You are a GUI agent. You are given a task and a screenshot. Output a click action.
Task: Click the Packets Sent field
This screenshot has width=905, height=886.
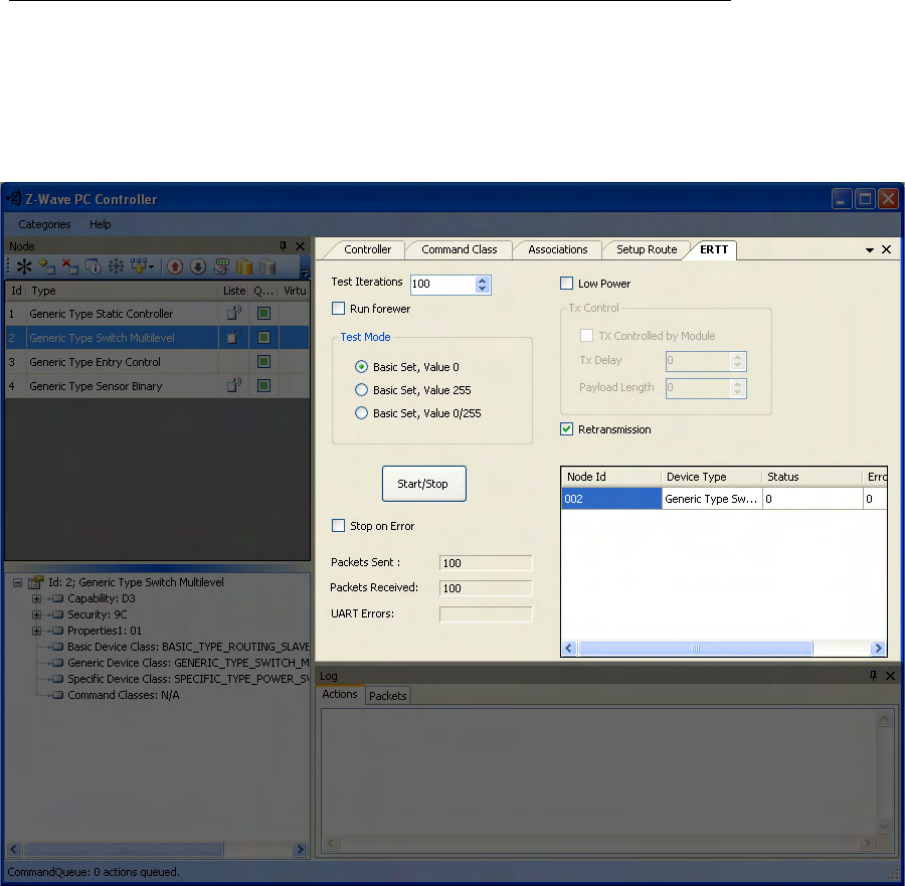(x=485, y=563)
